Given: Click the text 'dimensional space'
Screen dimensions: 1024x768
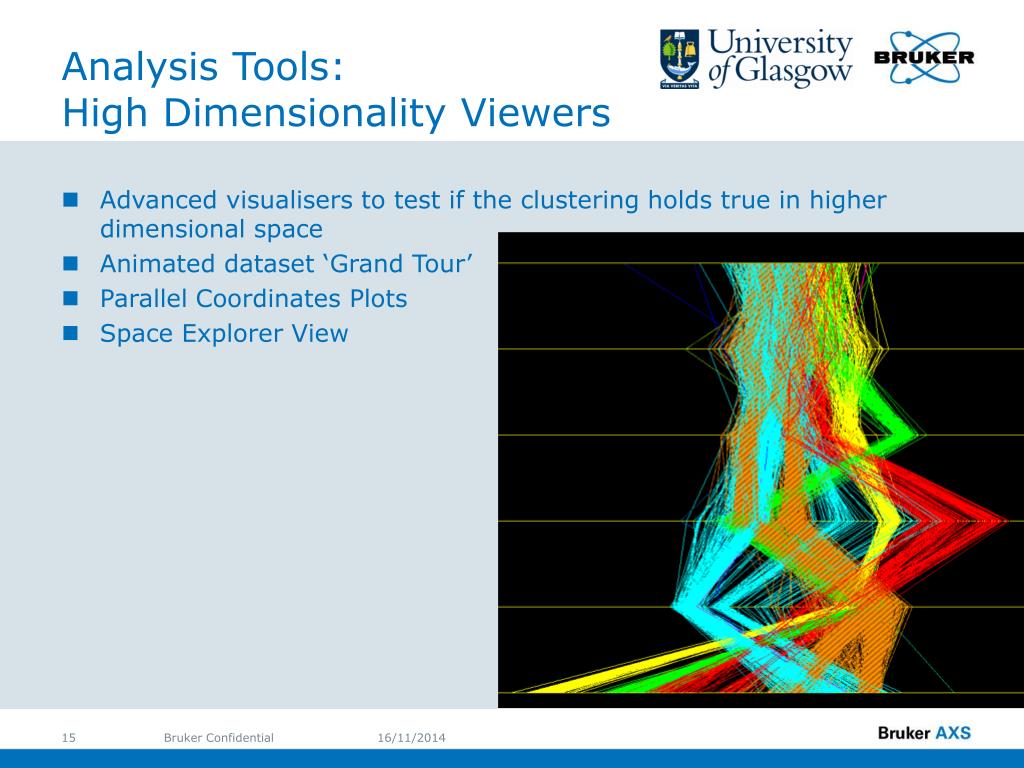Looking at the screenshot, I should pos(211,229).
